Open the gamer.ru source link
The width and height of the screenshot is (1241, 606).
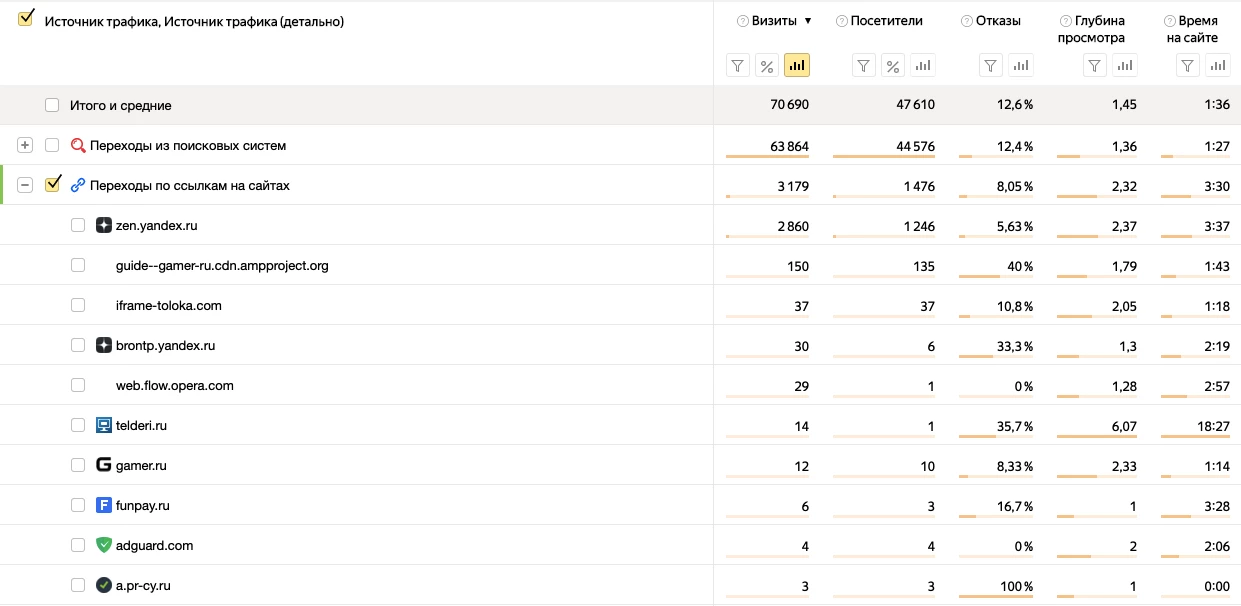coord(141,465)
